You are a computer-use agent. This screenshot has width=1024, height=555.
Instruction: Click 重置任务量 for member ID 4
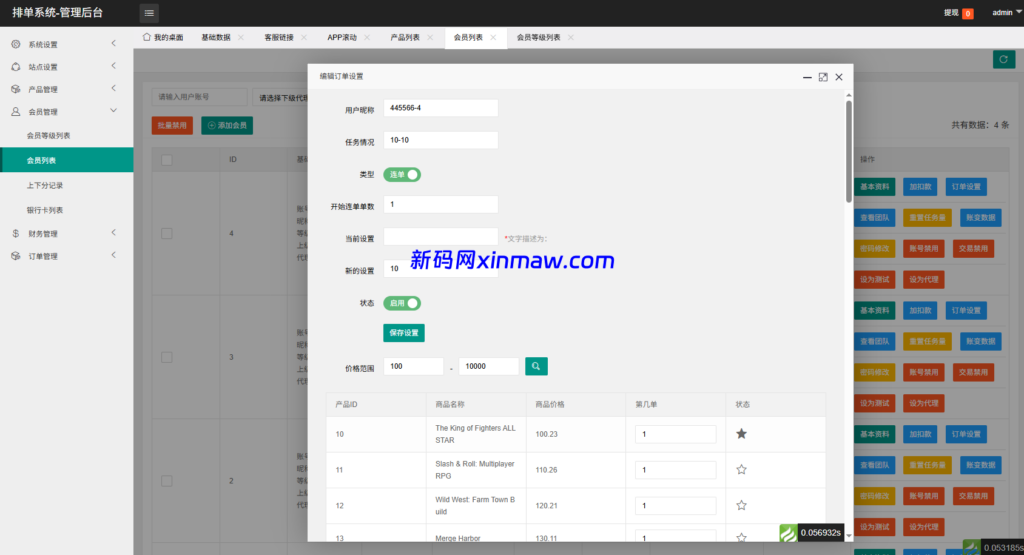[927, 217]
